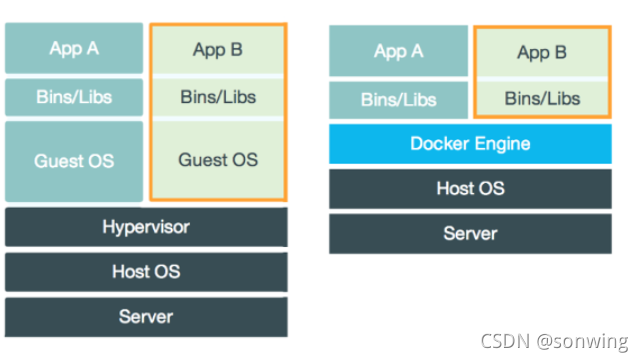
Task: Click the Docker Engine layer
Action: point(470,144)
